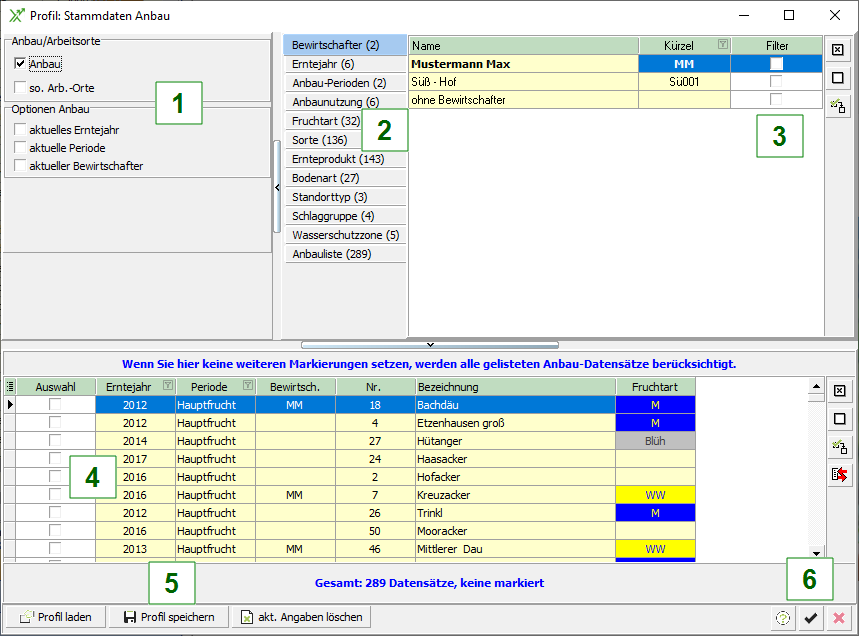Click select-all icon in upper filter panel
This screenshot has width=859, height=636.
point(838,50)
